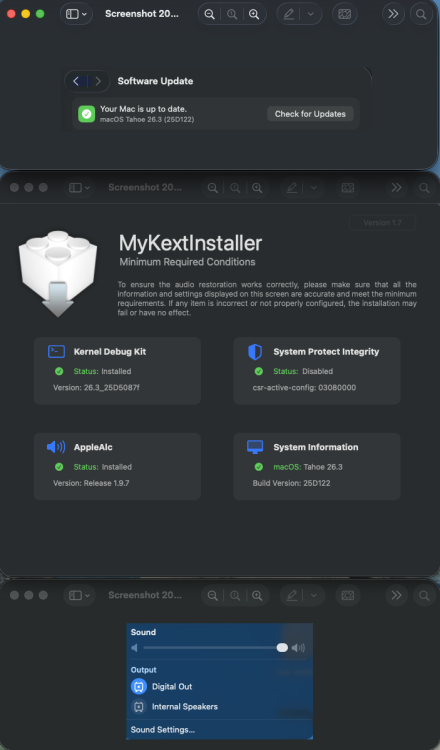Select 'macOS Tahoe 26.3 (25D122)' text
The height and width of the screenshot is (750, 440).
[x=147, y=119]
